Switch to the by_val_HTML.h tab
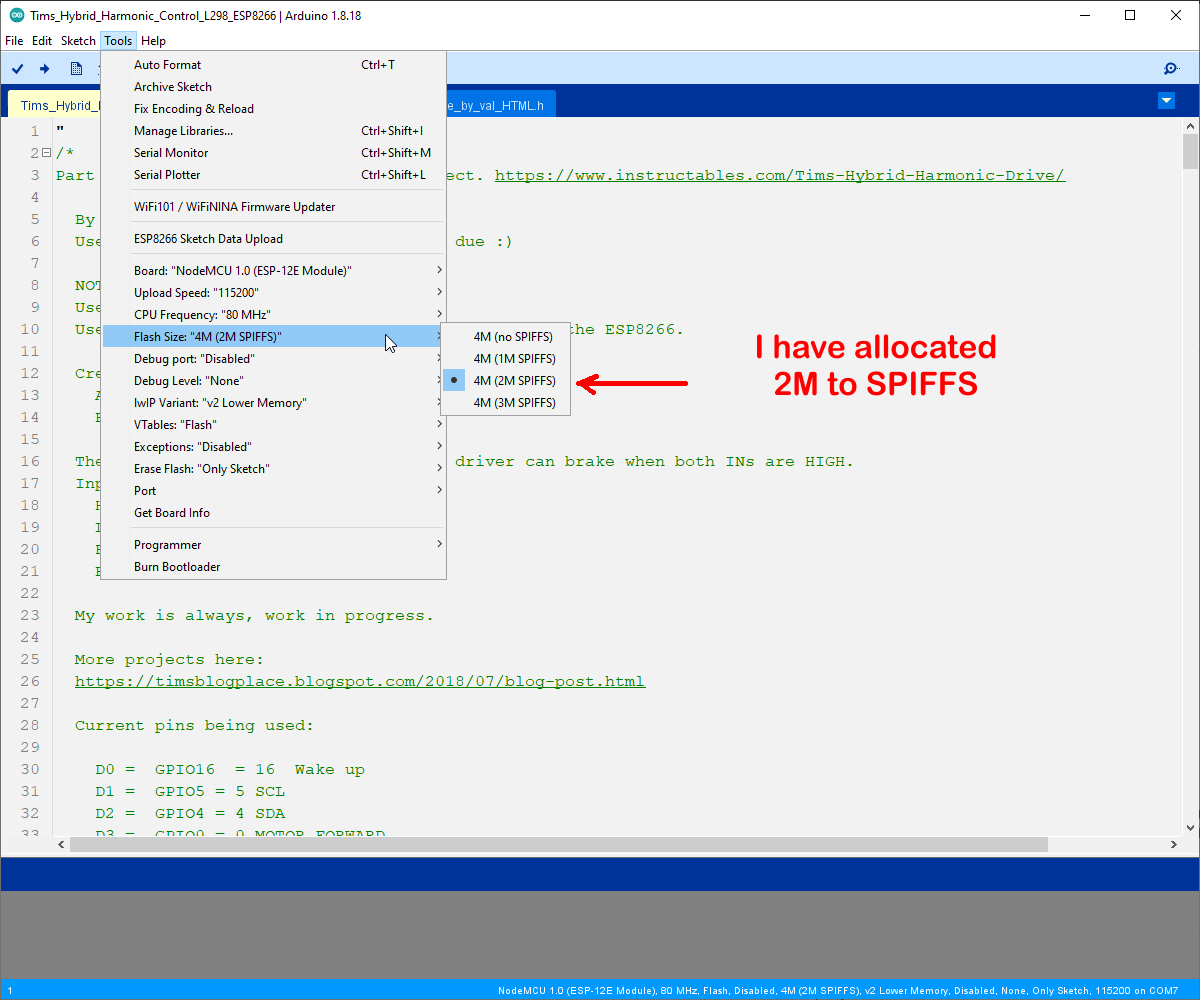 point(499,105)
